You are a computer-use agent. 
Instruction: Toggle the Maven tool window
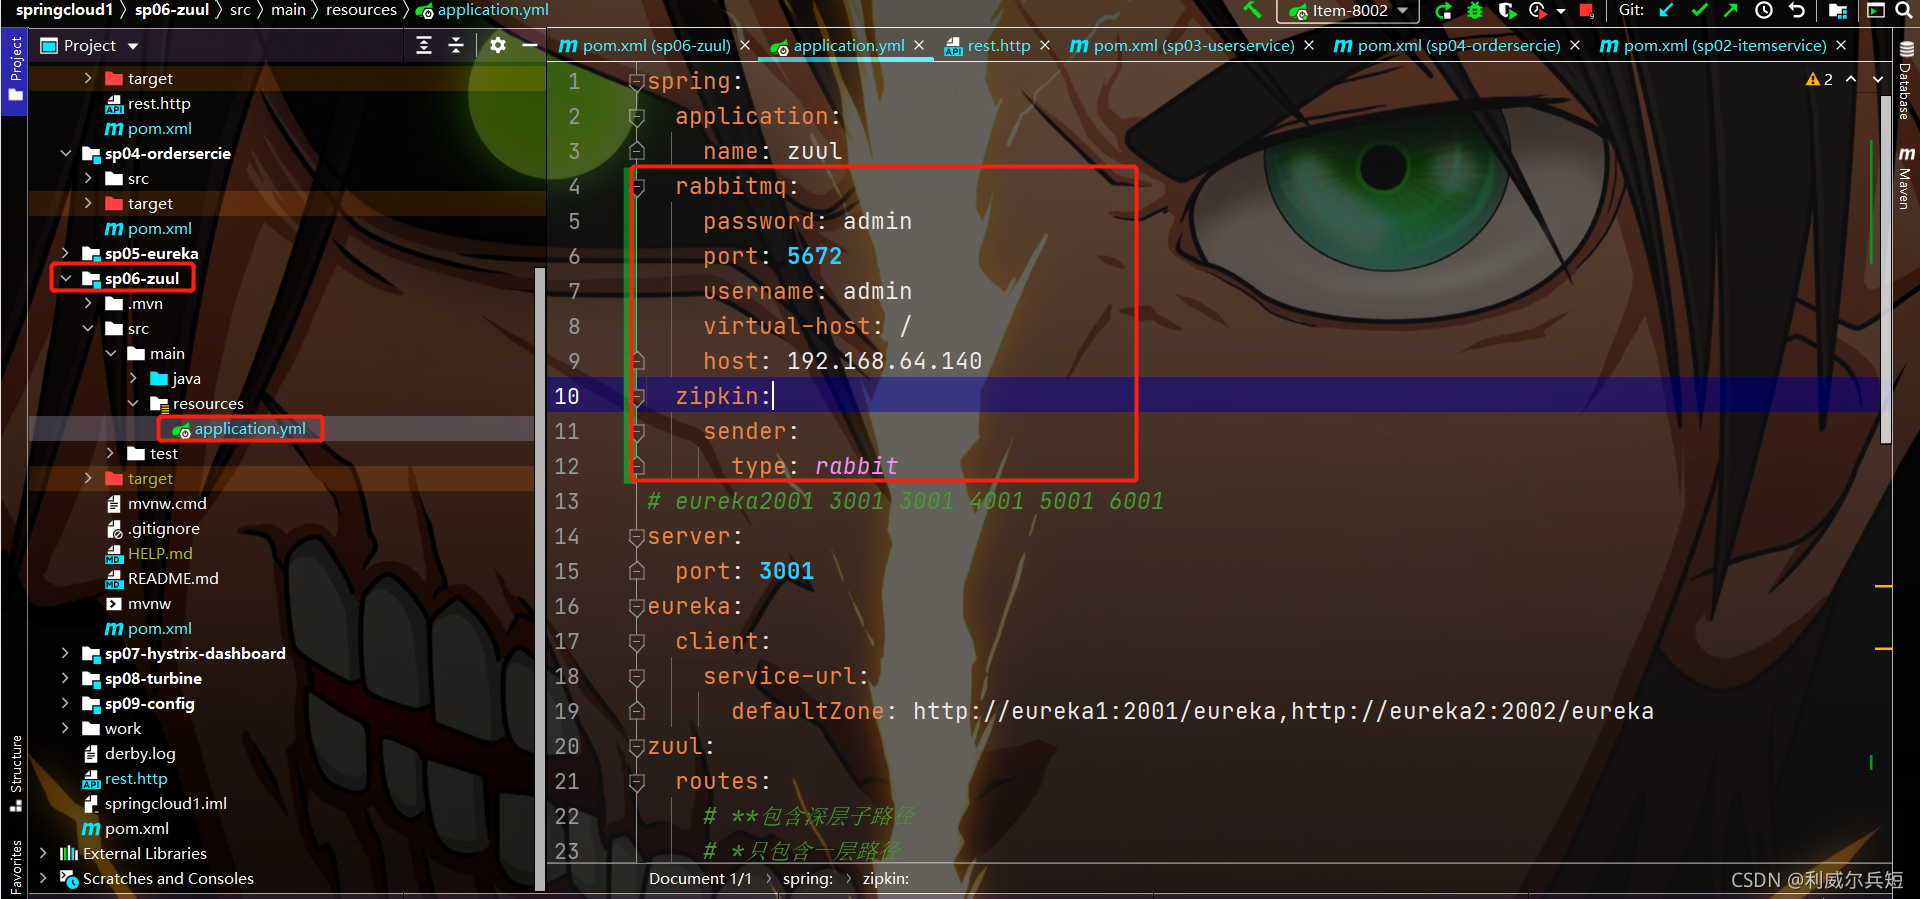click(x=1906, y=179)
